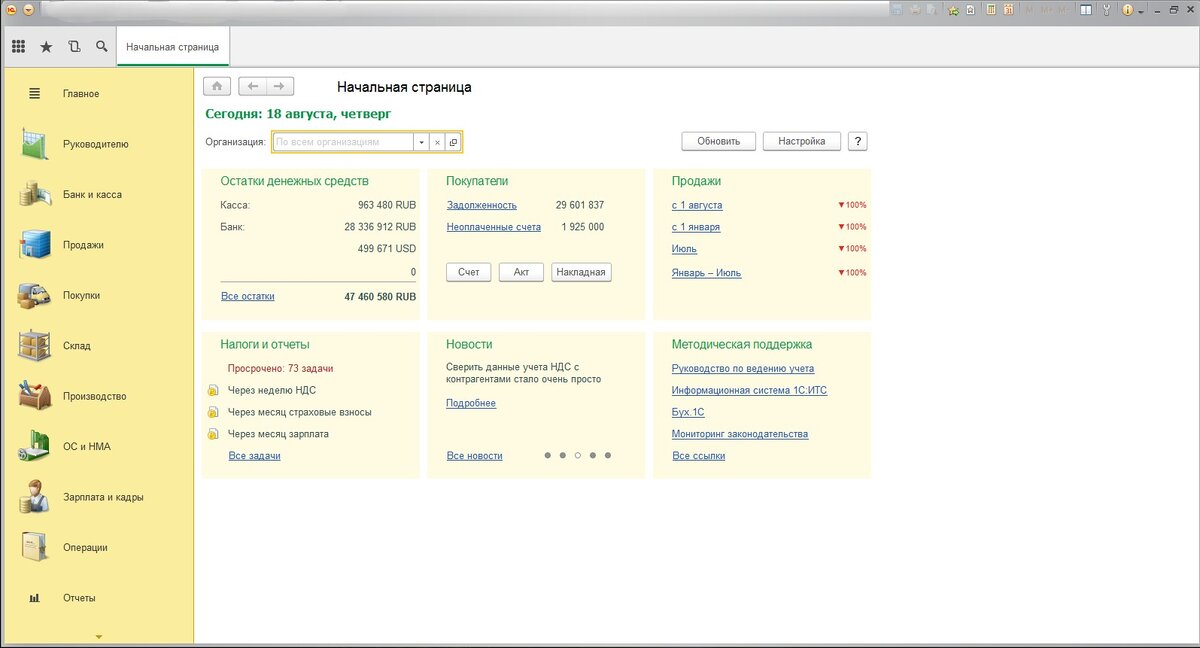This screenshot has height=648, width=1200.
Task: Open Отчеты chart icon
Action: point(35,598)
